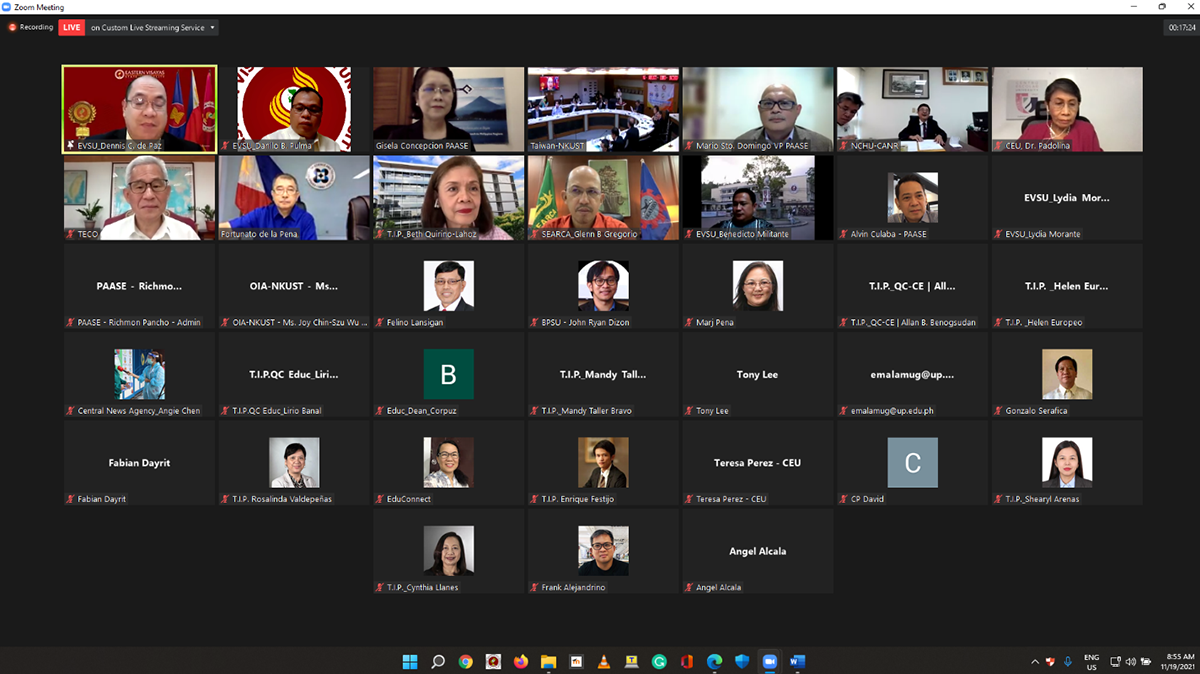The image size is (1200, 674).
Task: Open File Explorer folder icon in taskbar
Action: point(548,661)
